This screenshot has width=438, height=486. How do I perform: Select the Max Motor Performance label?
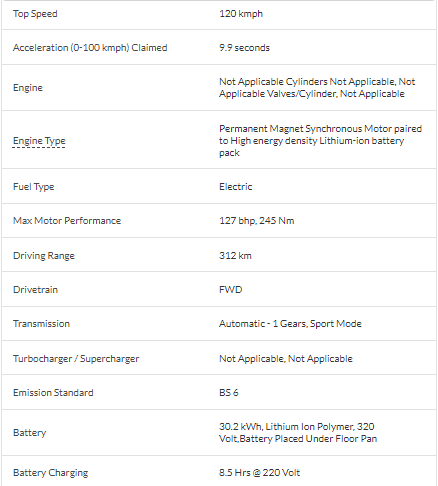point(67,221)
